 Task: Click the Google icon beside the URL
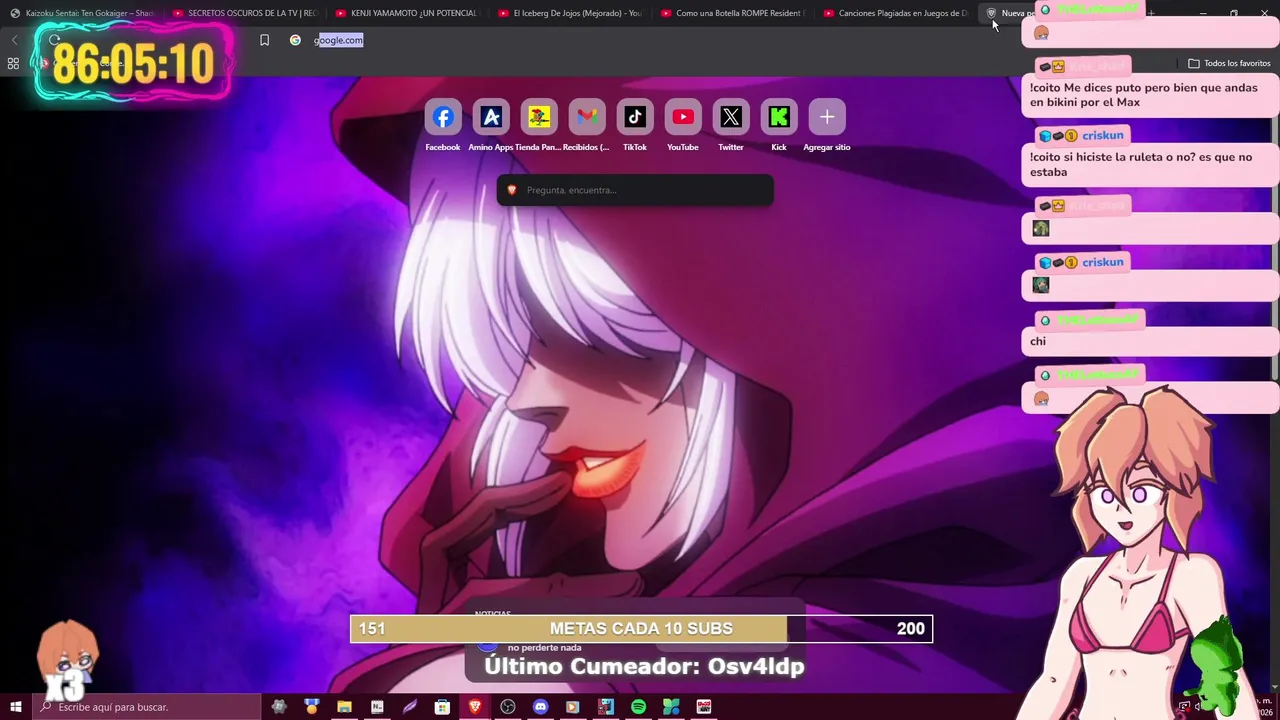click(x=295, y=40)
